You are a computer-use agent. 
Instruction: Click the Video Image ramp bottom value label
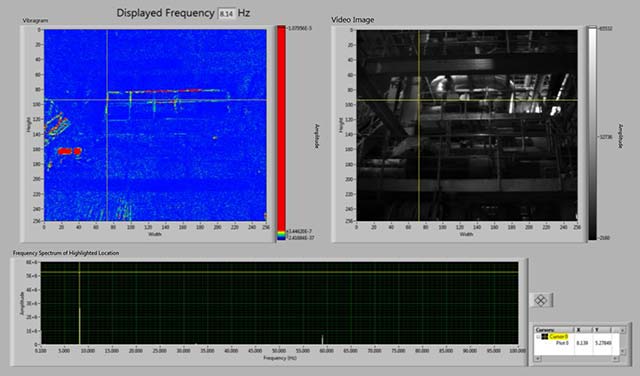[606, 238]
